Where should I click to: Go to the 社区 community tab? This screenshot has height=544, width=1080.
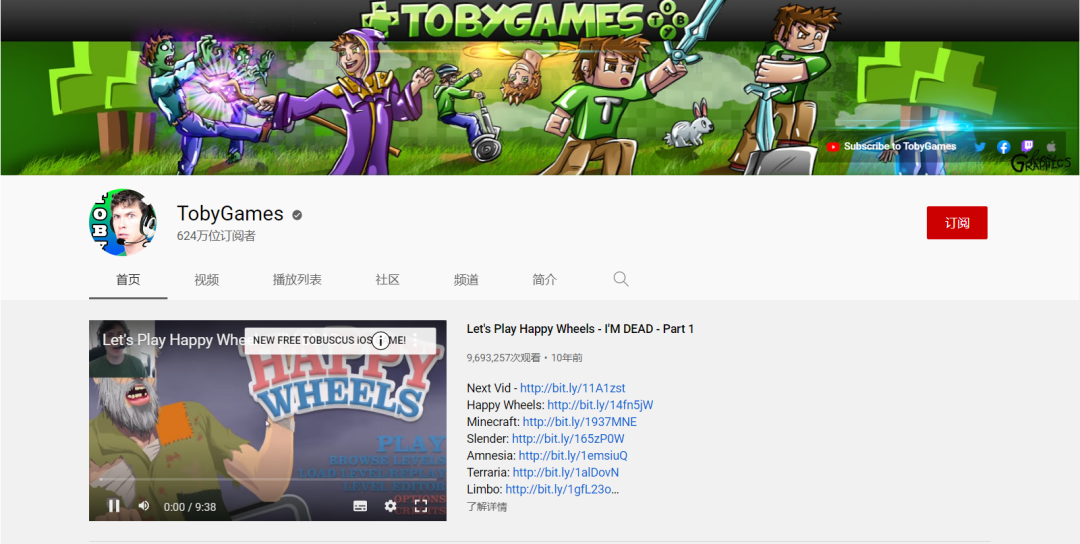388,280
